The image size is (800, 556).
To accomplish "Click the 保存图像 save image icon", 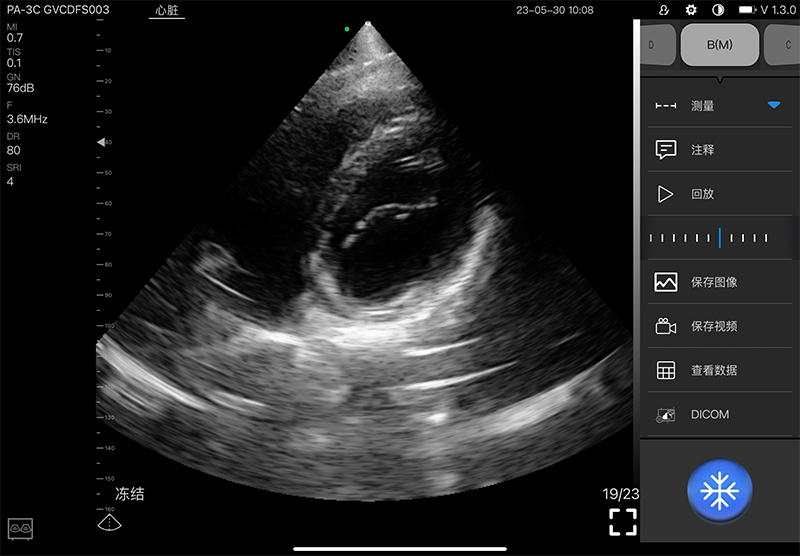I will point(666,282).
